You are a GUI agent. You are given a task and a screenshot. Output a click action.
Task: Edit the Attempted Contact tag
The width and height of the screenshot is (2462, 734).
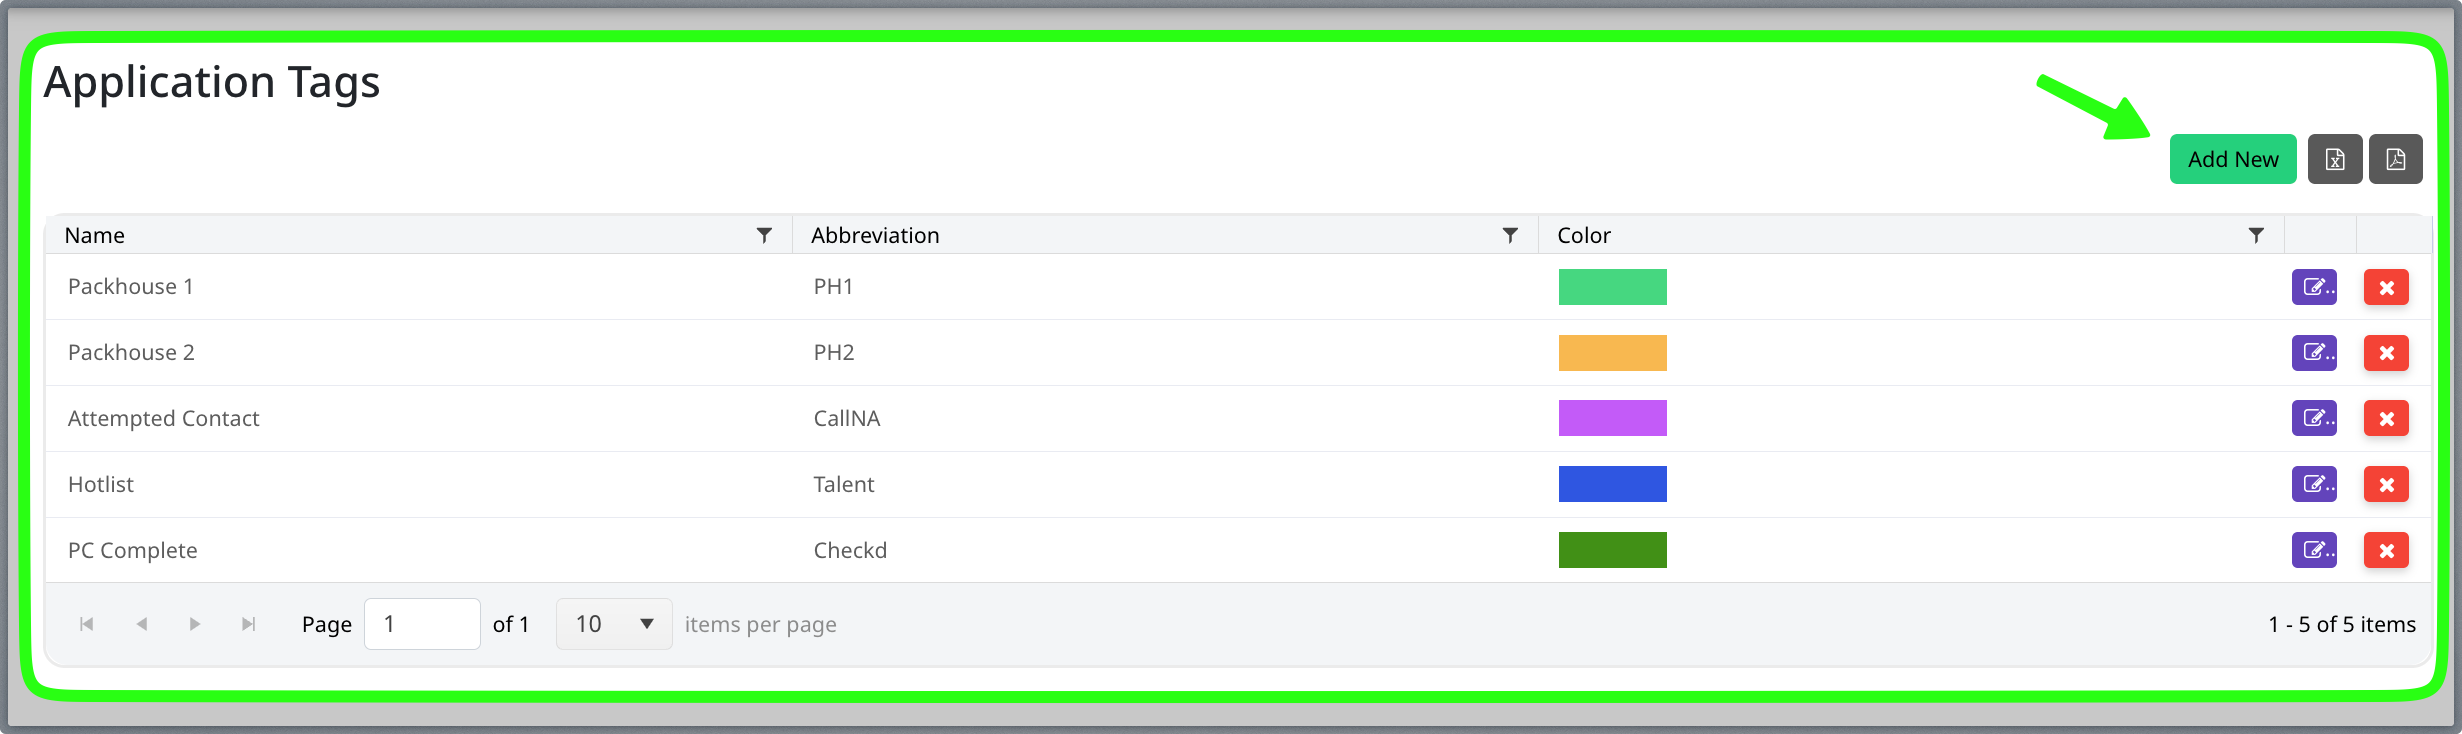click(2314, 418)
